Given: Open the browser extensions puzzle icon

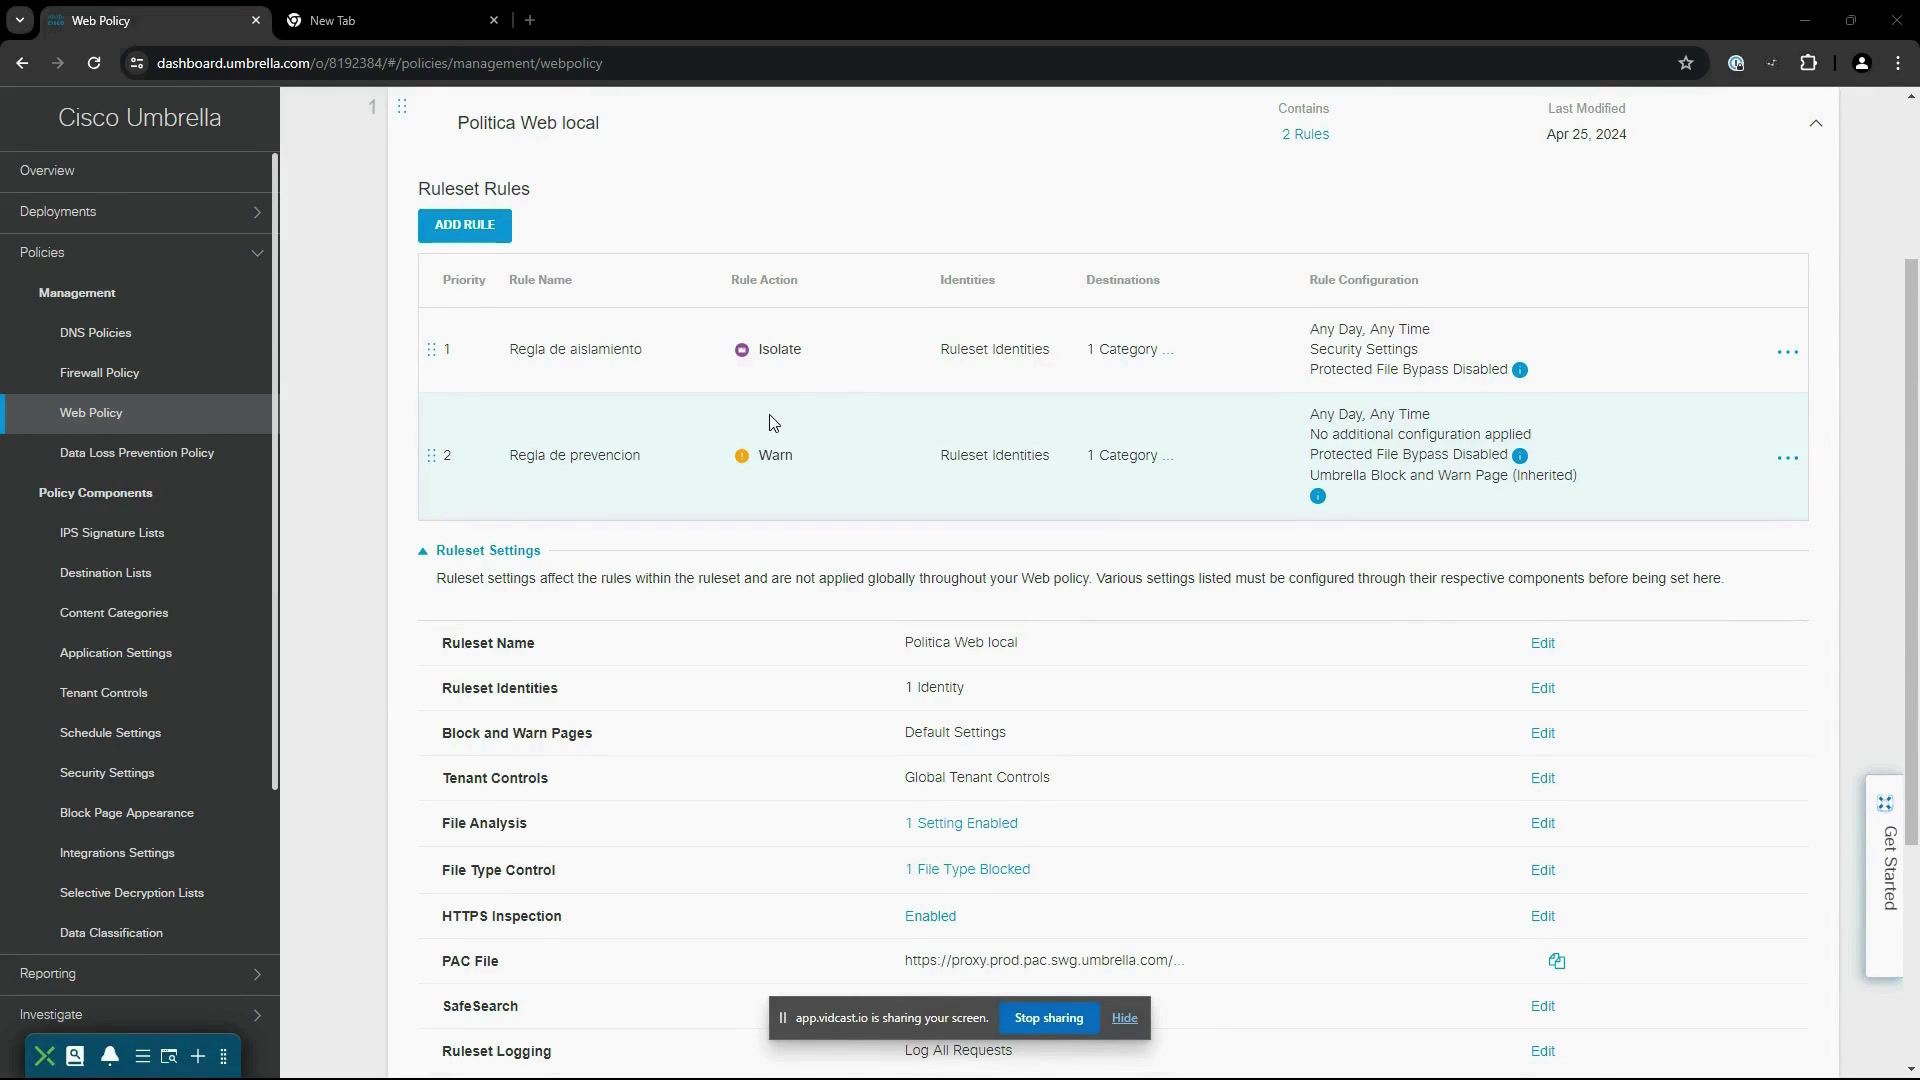Looking at the screenshot, I should 1808,63.
